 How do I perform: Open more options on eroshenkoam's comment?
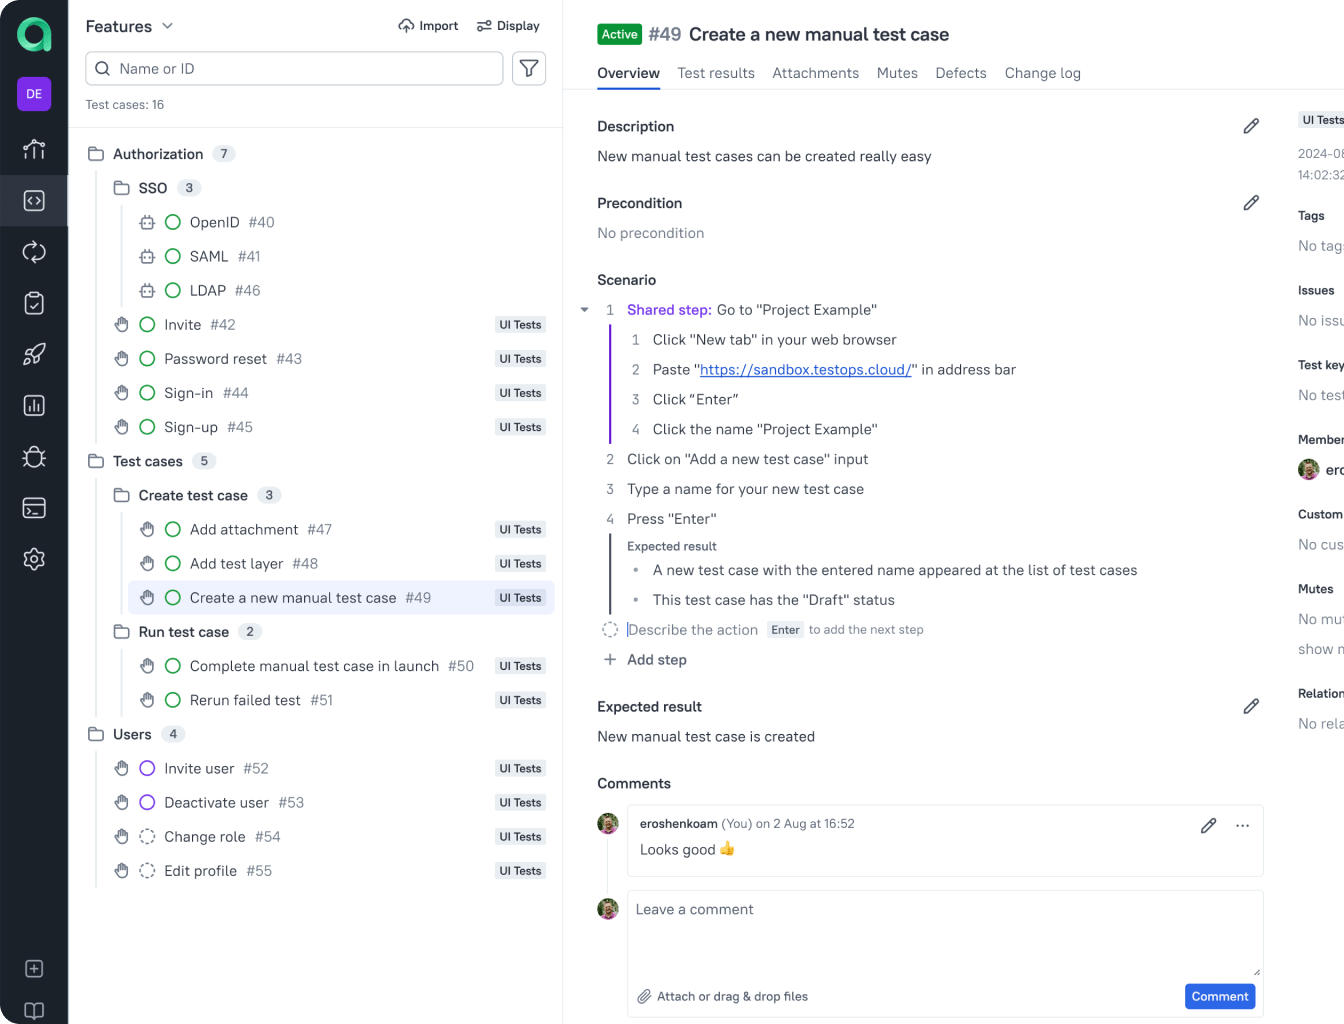tap(1242, 826)
